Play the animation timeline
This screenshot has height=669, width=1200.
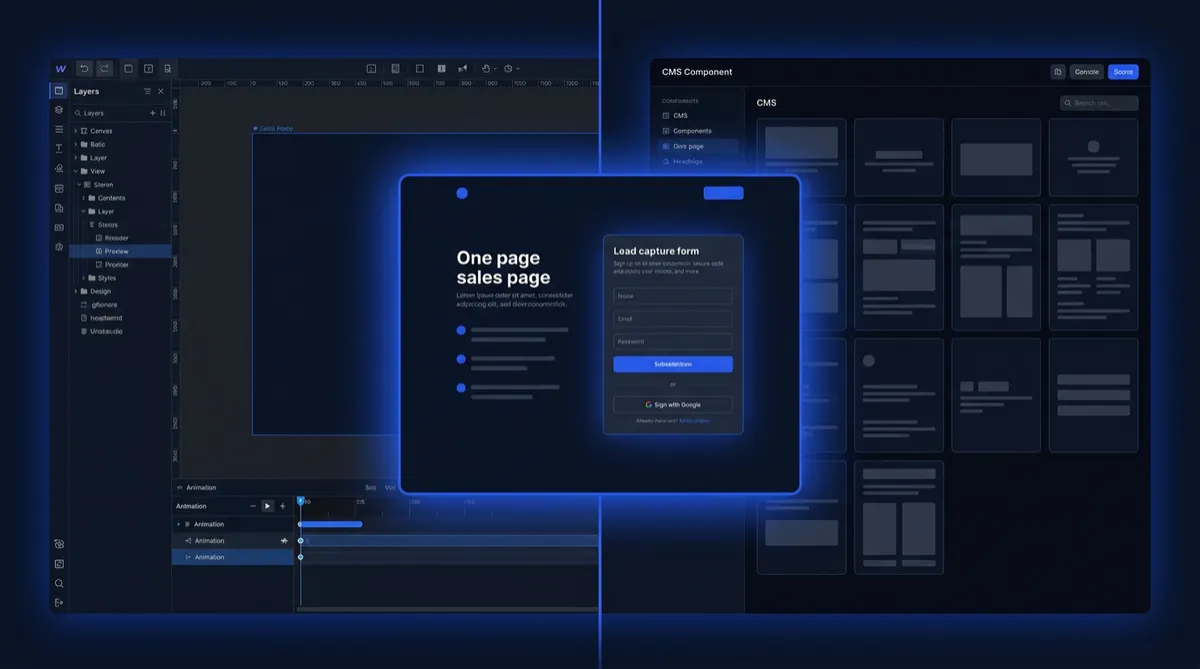pyautogui.click(x=267, y=506)
